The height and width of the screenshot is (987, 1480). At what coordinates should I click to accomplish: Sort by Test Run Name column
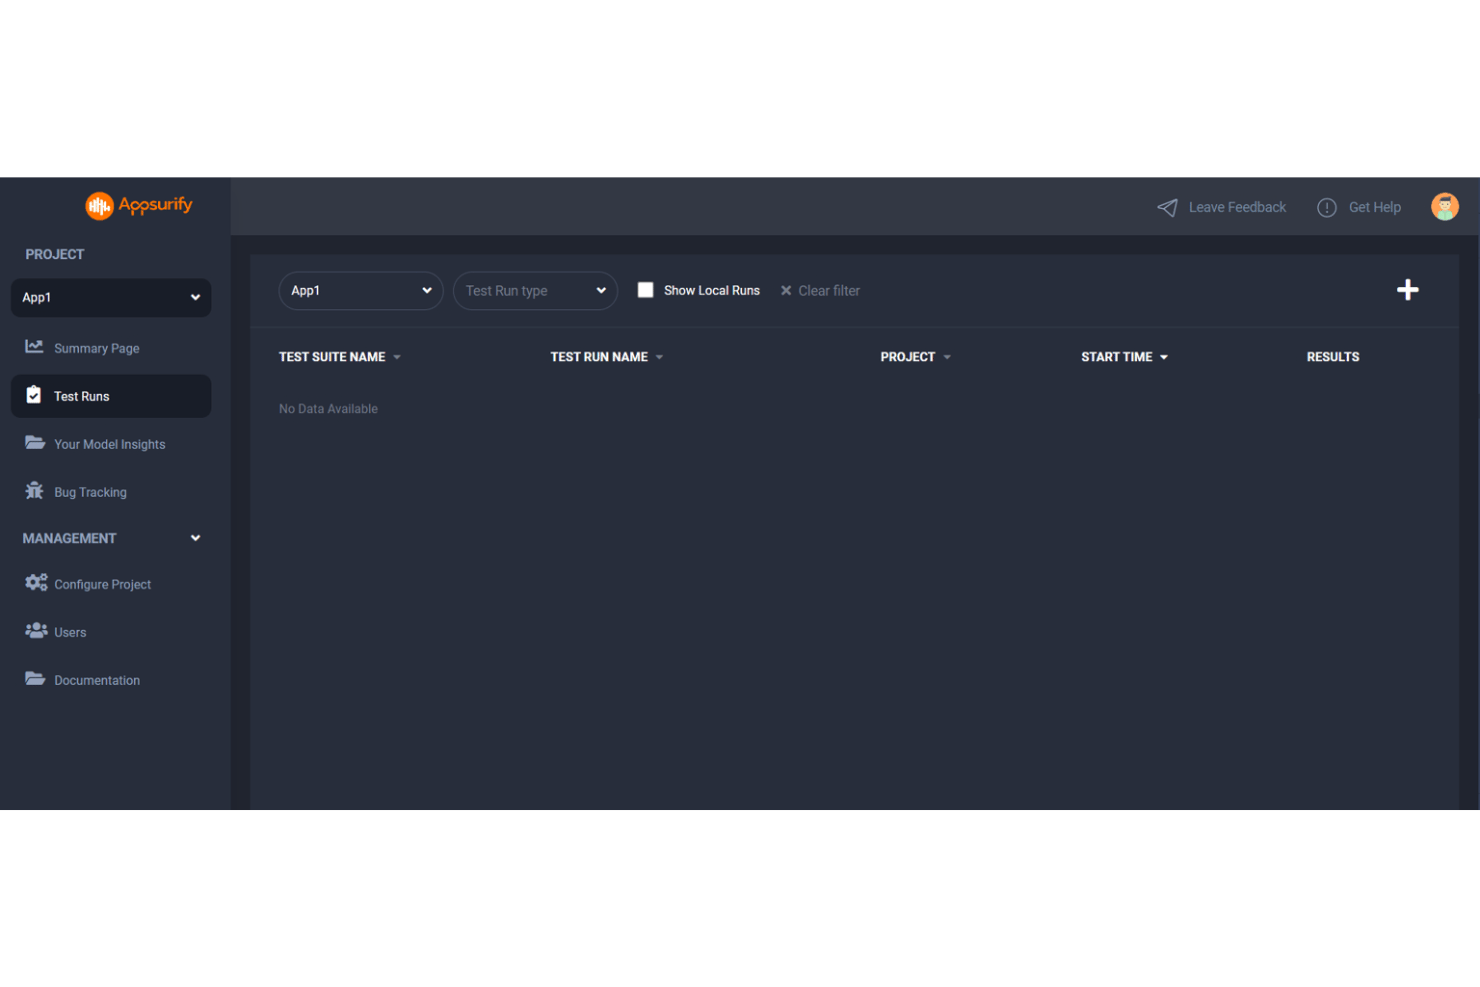coord(606,357)
